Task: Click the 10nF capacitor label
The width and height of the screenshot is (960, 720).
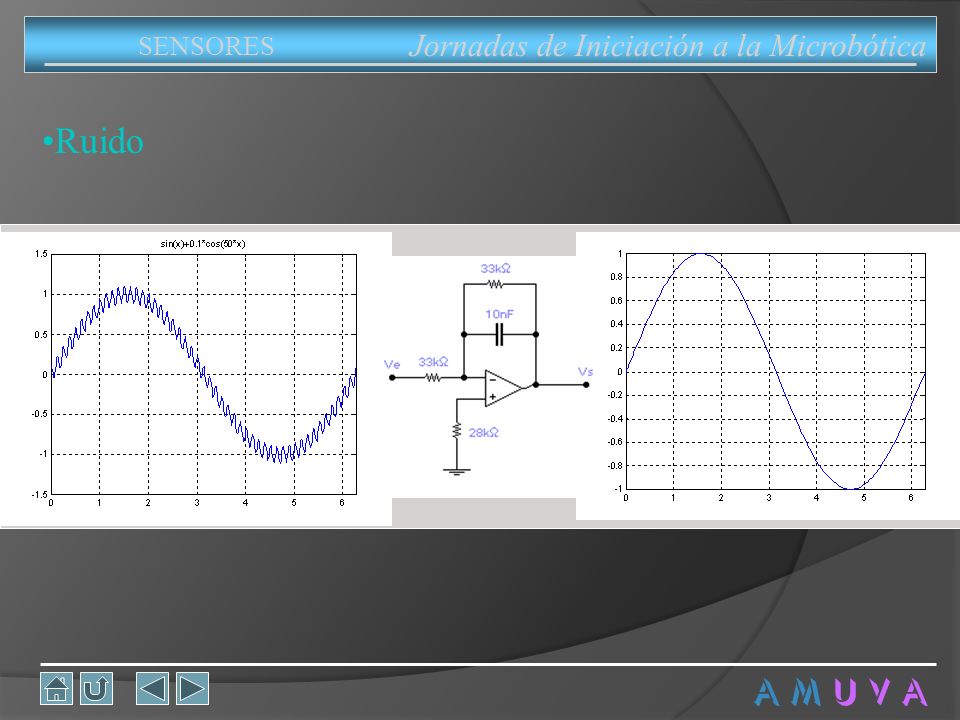Action: click(x=499, y=314)
